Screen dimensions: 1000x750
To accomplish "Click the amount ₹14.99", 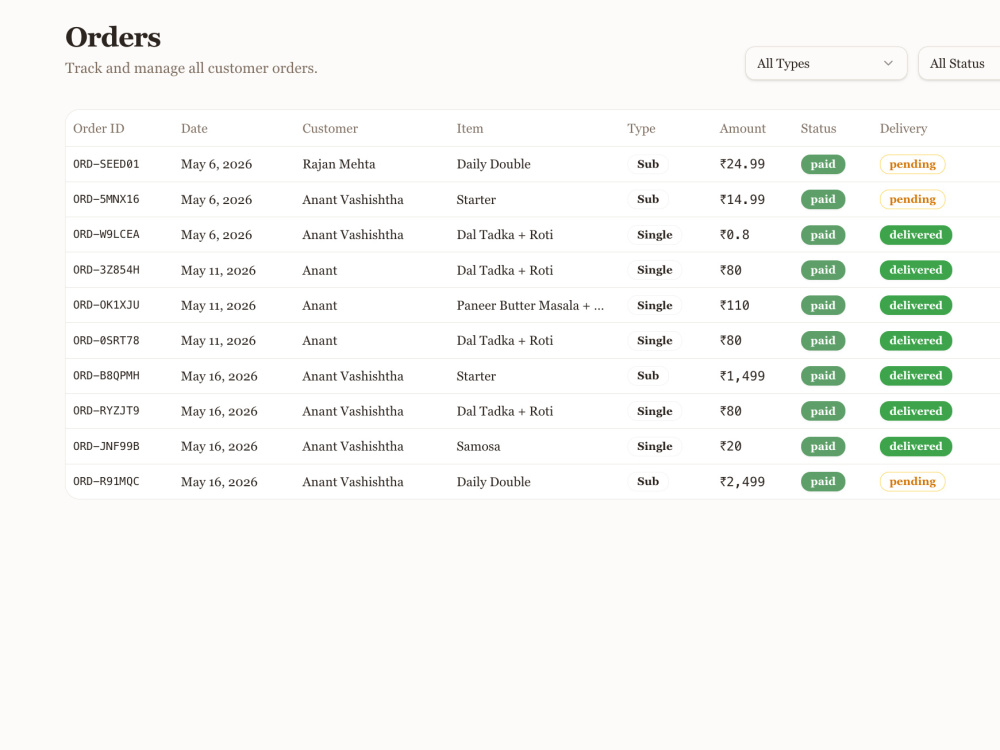I will (x=742, y=199).
